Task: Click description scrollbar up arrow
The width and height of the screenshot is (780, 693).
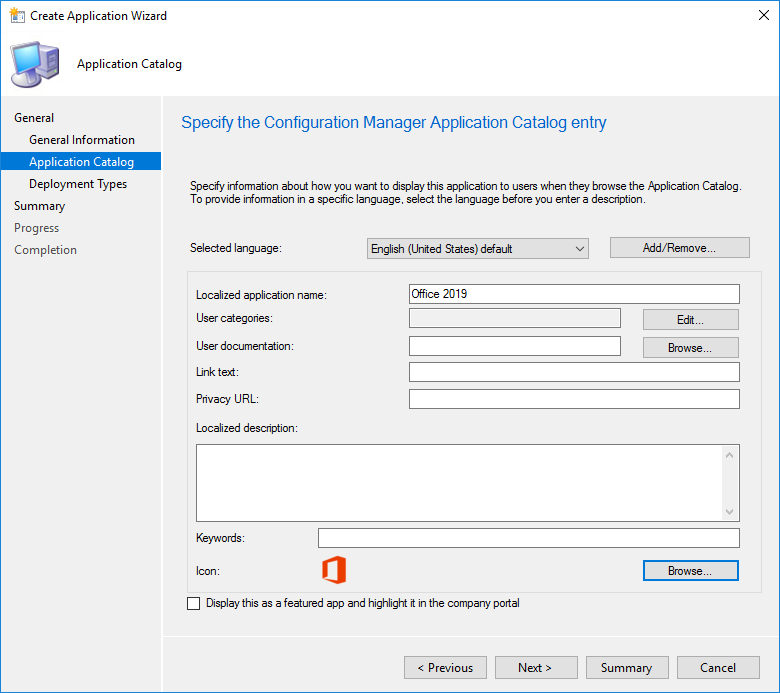Action: pos(729,455)
